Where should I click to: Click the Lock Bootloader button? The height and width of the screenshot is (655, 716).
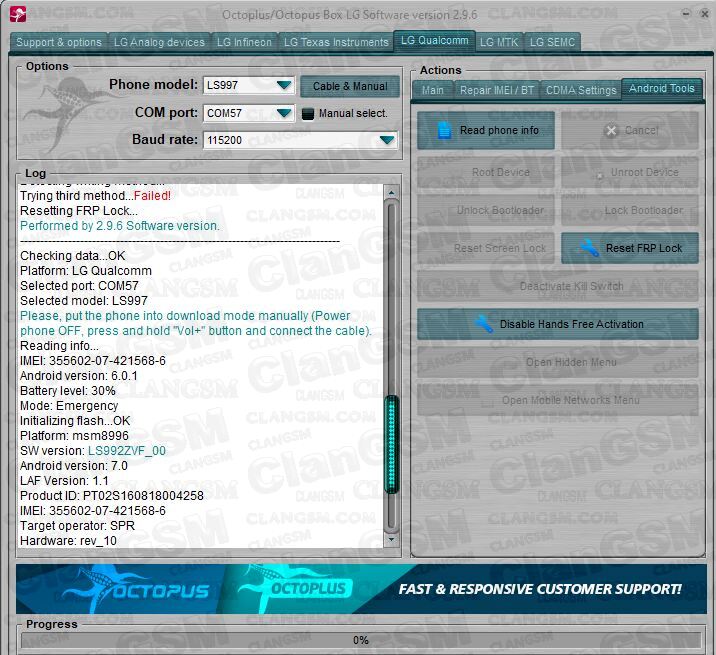[x=630, y=210]
